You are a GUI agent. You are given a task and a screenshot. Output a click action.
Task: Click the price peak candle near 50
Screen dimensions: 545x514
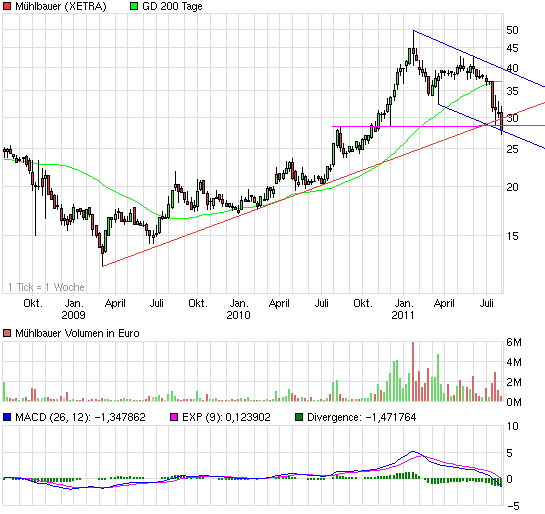point(413,47)
